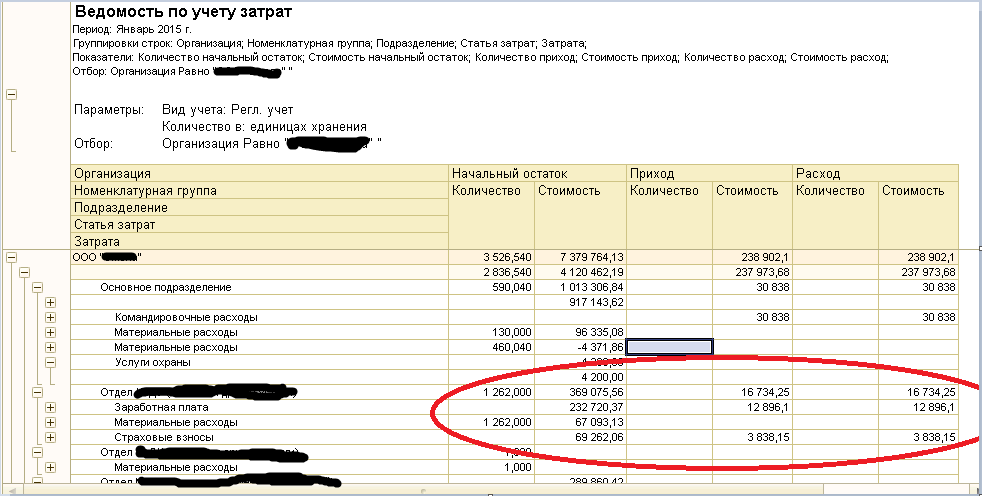Collapse Услуги охраны row
Screen dimensions: 982x496
click(50, 363)
